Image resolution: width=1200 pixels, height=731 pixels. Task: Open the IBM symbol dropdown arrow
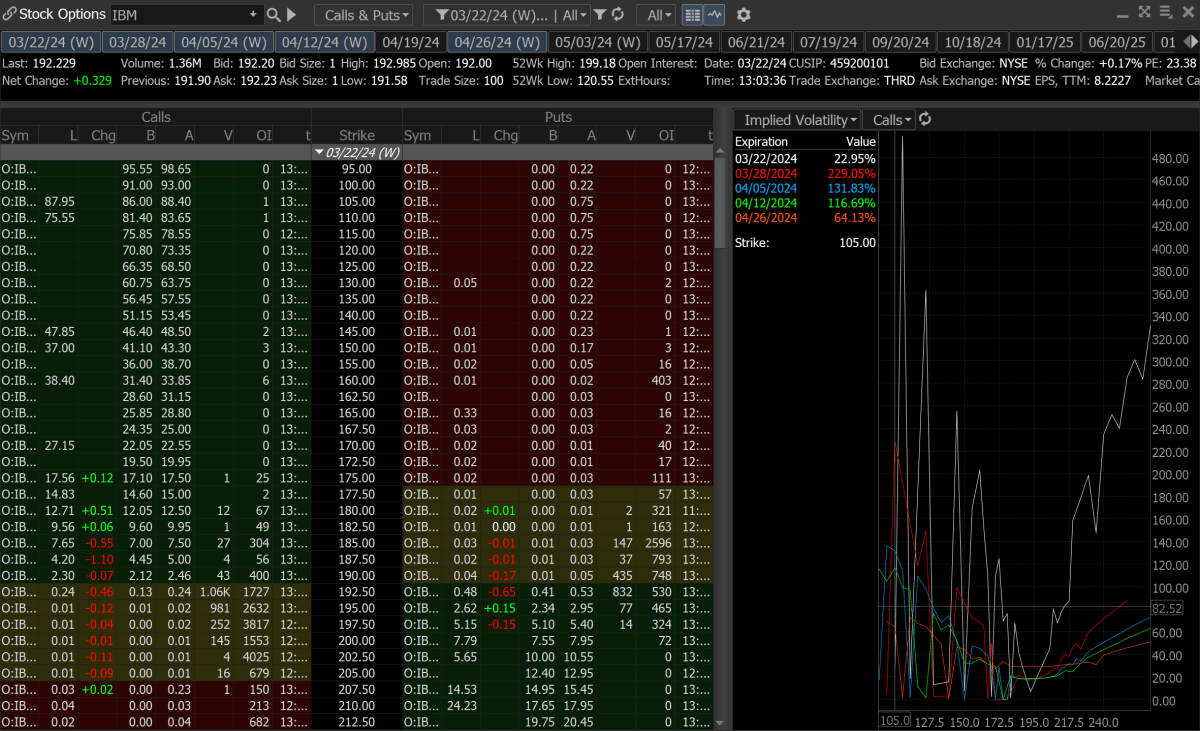point(252,15)
